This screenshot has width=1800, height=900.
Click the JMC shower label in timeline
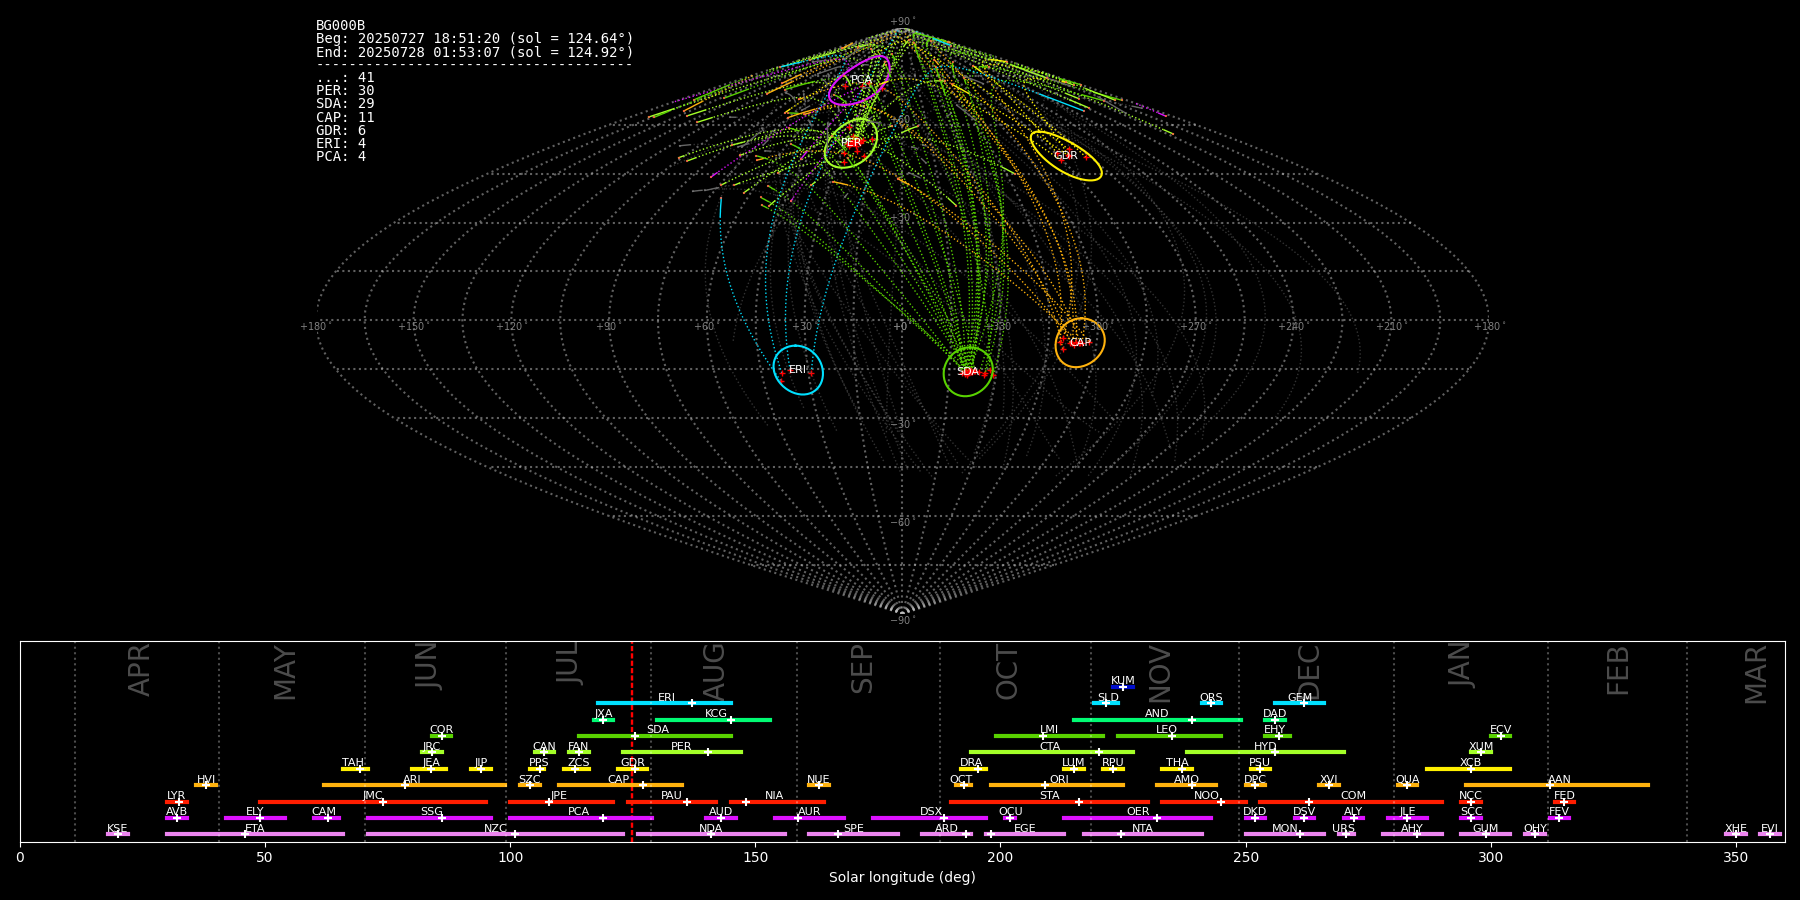372,796
